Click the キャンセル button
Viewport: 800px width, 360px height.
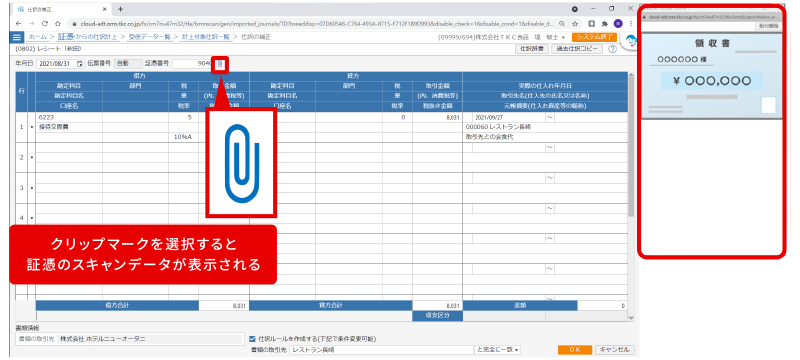click(x=615, y=350)
